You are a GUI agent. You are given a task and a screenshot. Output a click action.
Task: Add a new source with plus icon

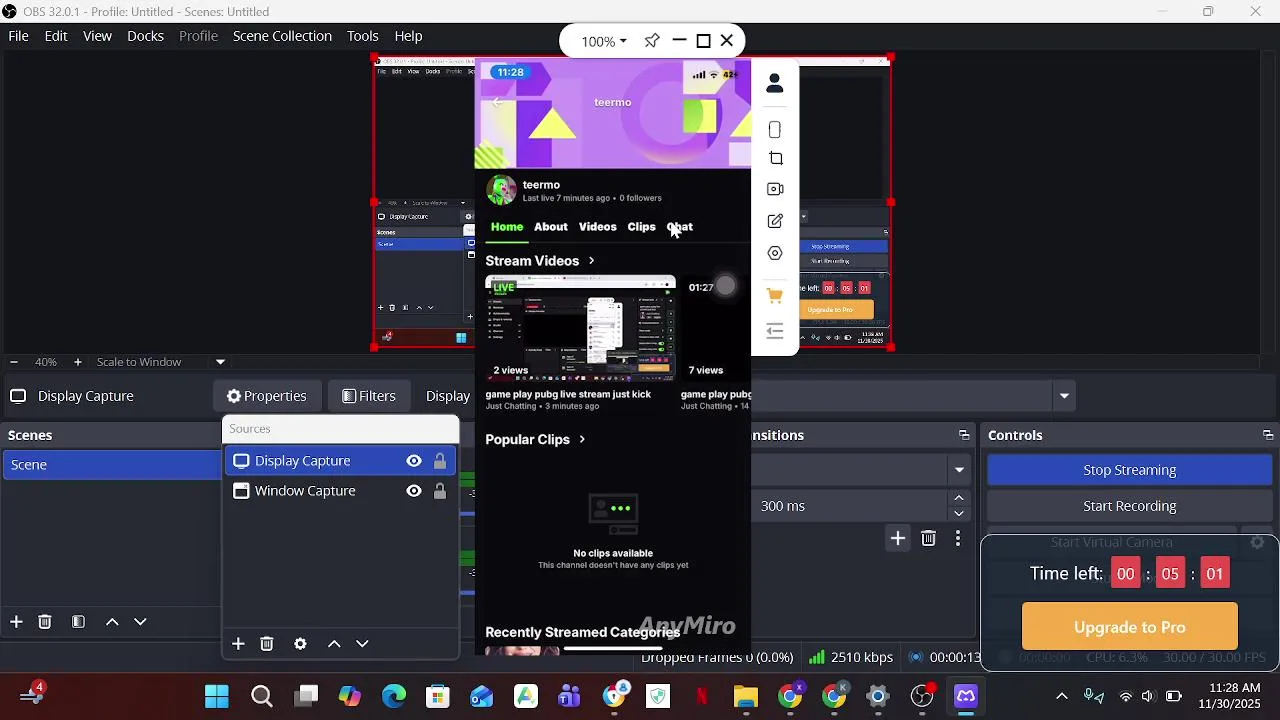[238, 644]
